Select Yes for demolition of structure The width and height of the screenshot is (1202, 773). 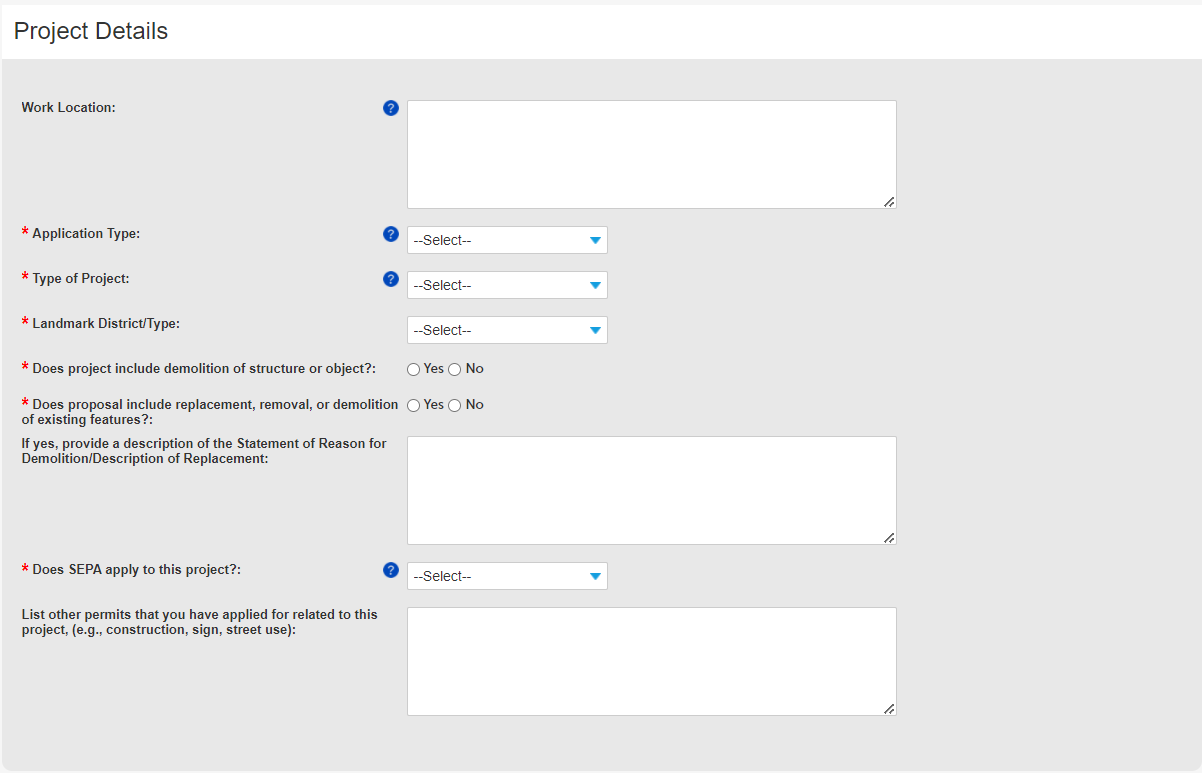click(x=414, y=369)
